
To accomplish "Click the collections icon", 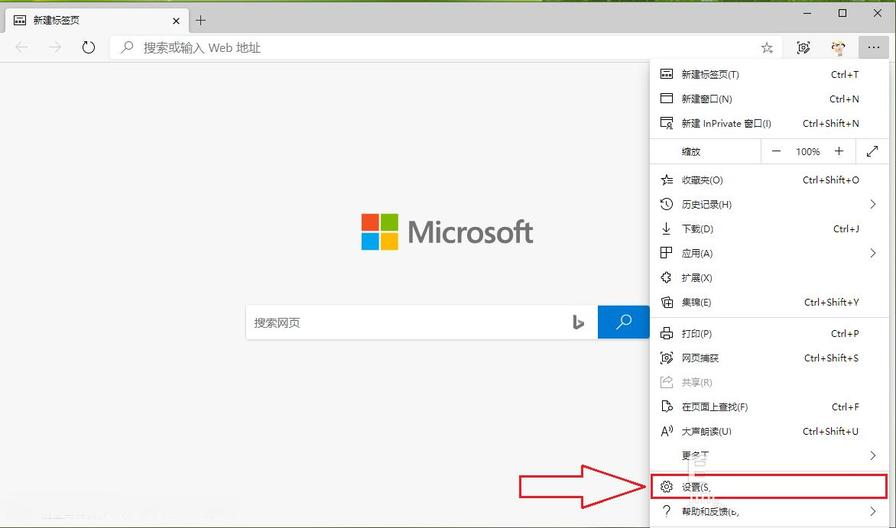I will 666,302.
